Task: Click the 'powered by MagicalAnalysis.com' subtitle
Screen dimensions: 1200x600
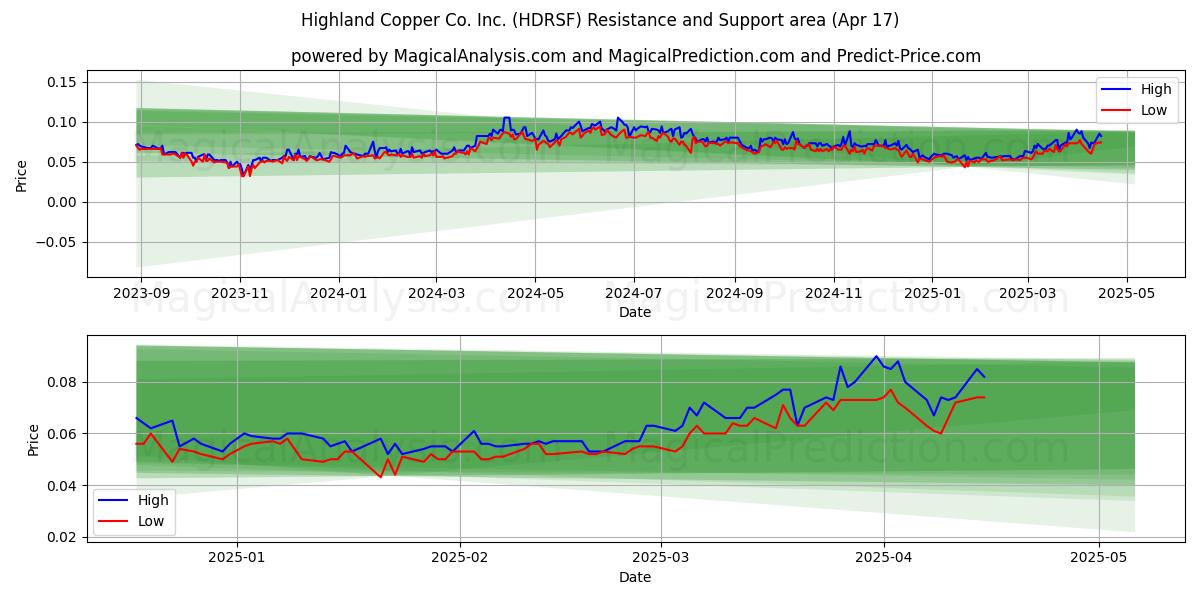Action: [x=636, y=56]
